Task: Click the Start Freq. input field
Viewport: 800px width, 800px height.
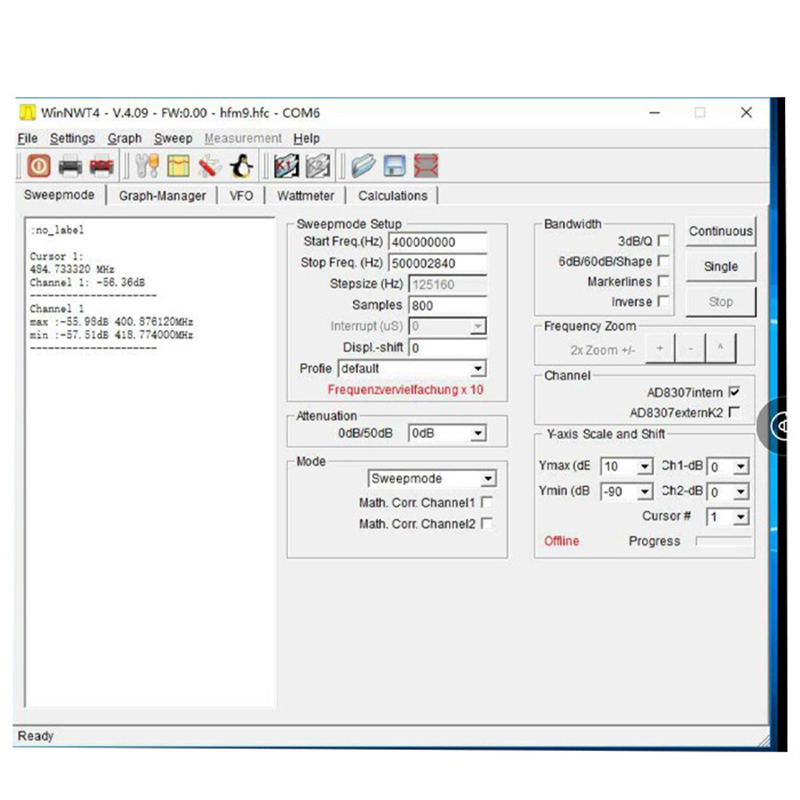Action: pyautogui.click(x=438, y=242)
